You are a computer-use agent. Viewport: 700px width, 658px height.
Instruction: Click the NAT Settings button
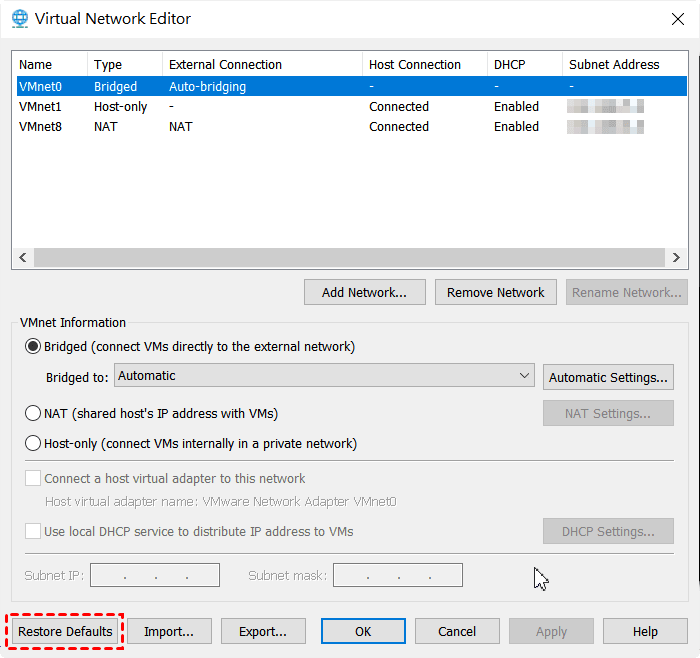(608, 413)
